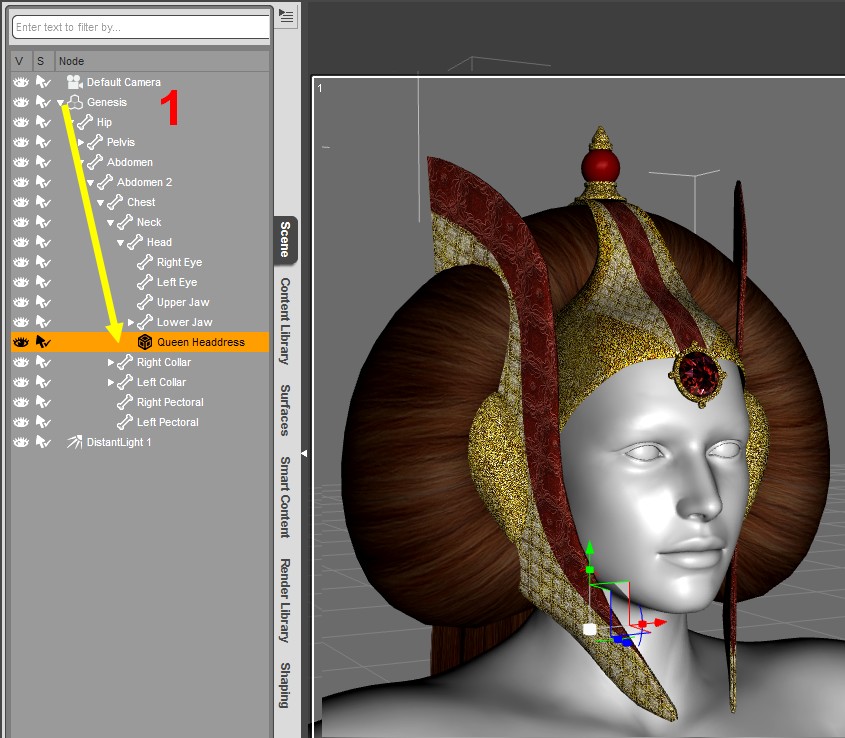
Task: Toggle selectability of Default Camera
Action: [43, 82]
